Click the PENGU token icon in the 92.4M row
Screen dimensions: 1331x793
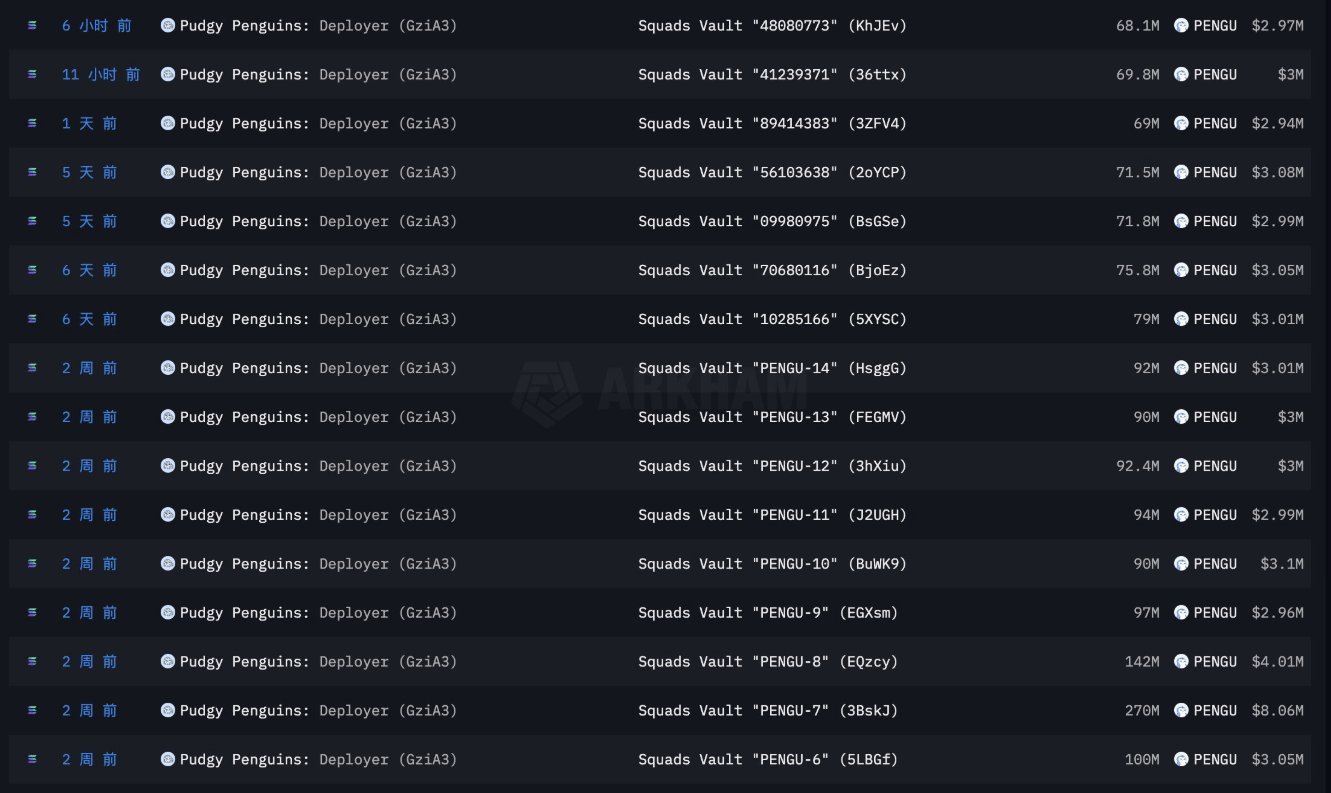[x=1181, y=466]
